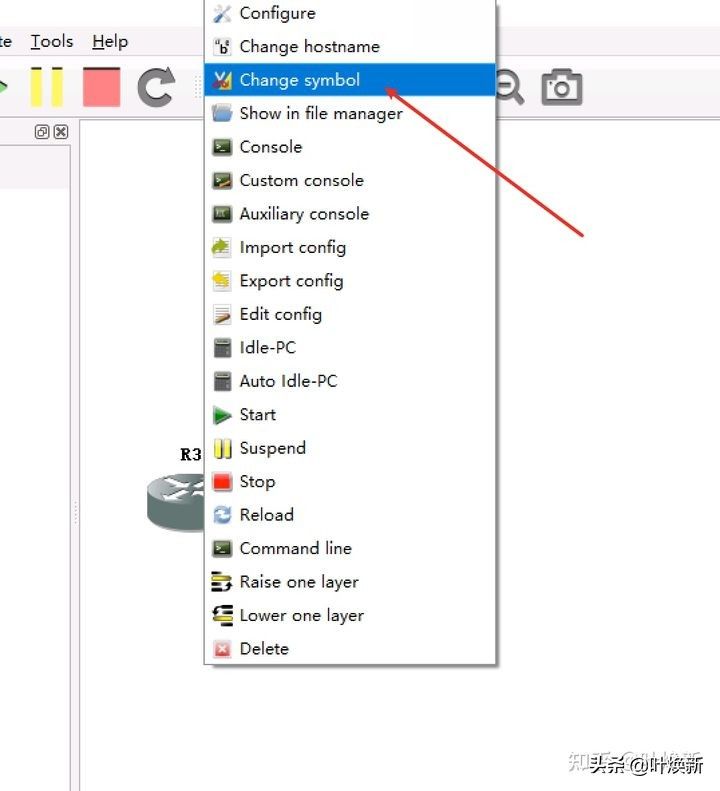Click the red Stop all nodes toolbar icon
The height and width of the screenshot is (791, 720).
[101, 87]
